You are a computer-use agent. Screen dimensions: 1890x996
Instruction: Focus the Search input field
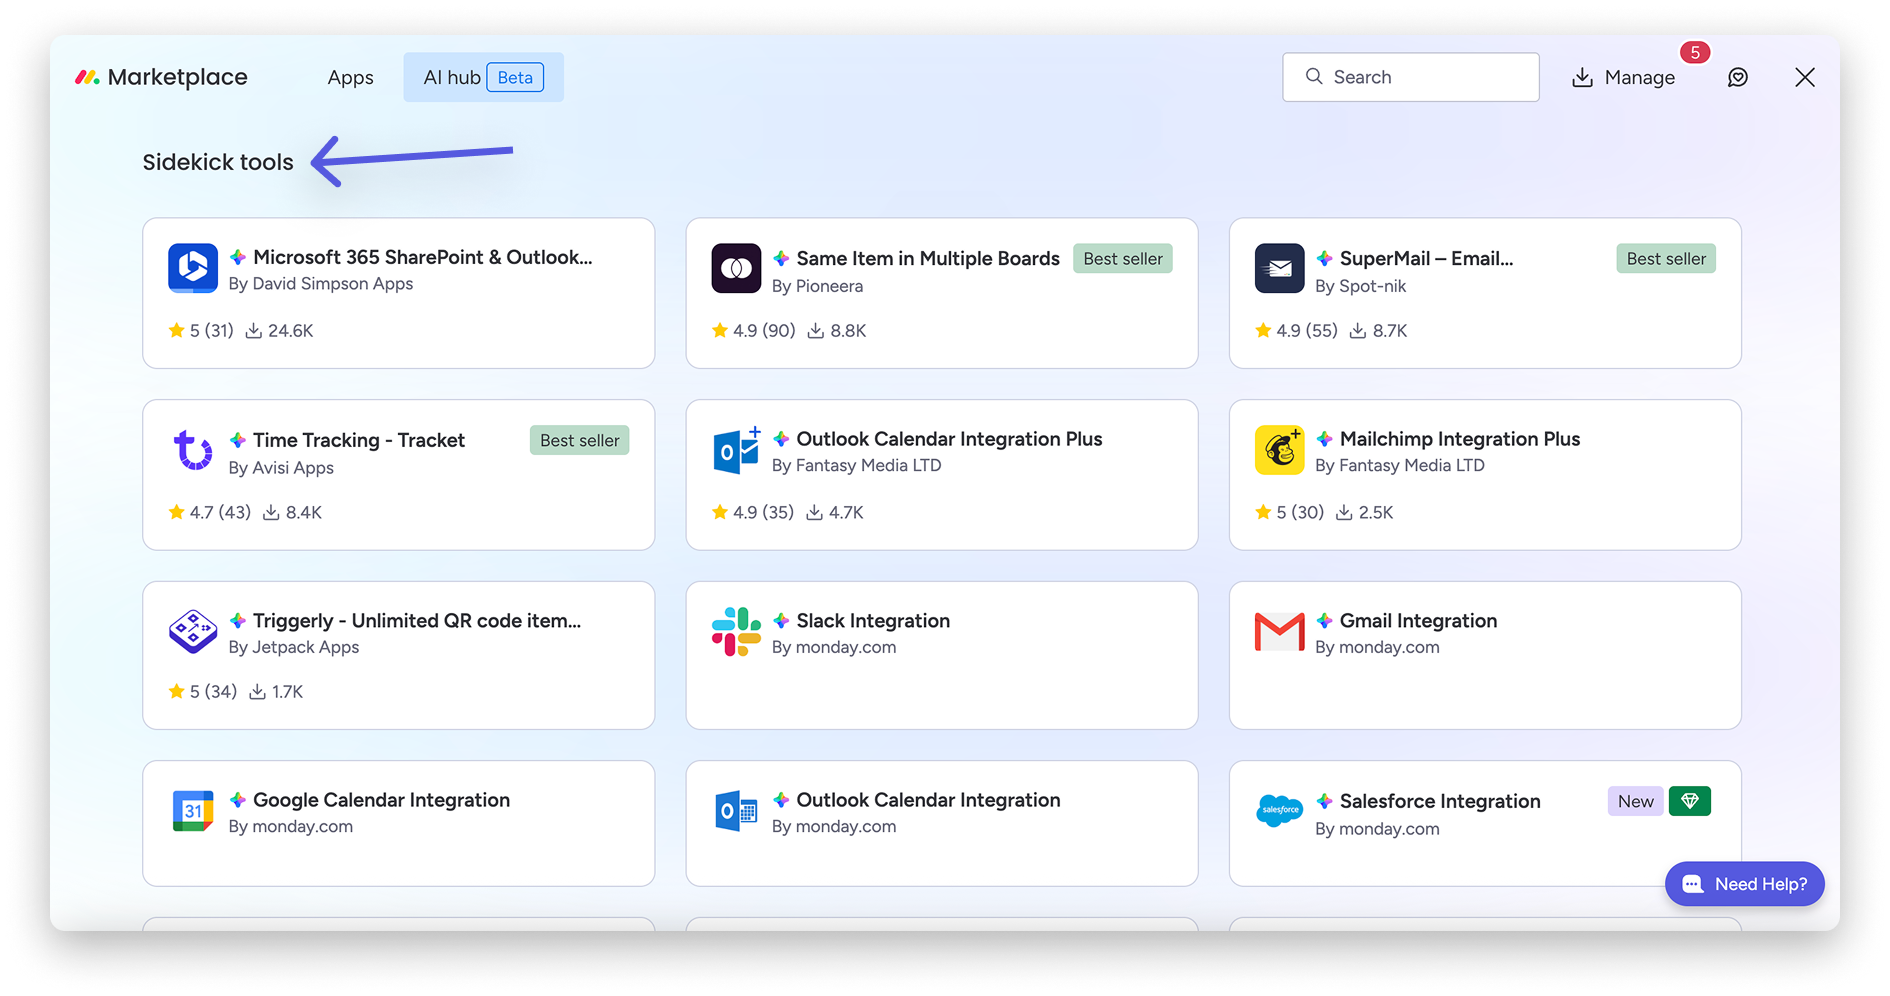pos(1410,77)
